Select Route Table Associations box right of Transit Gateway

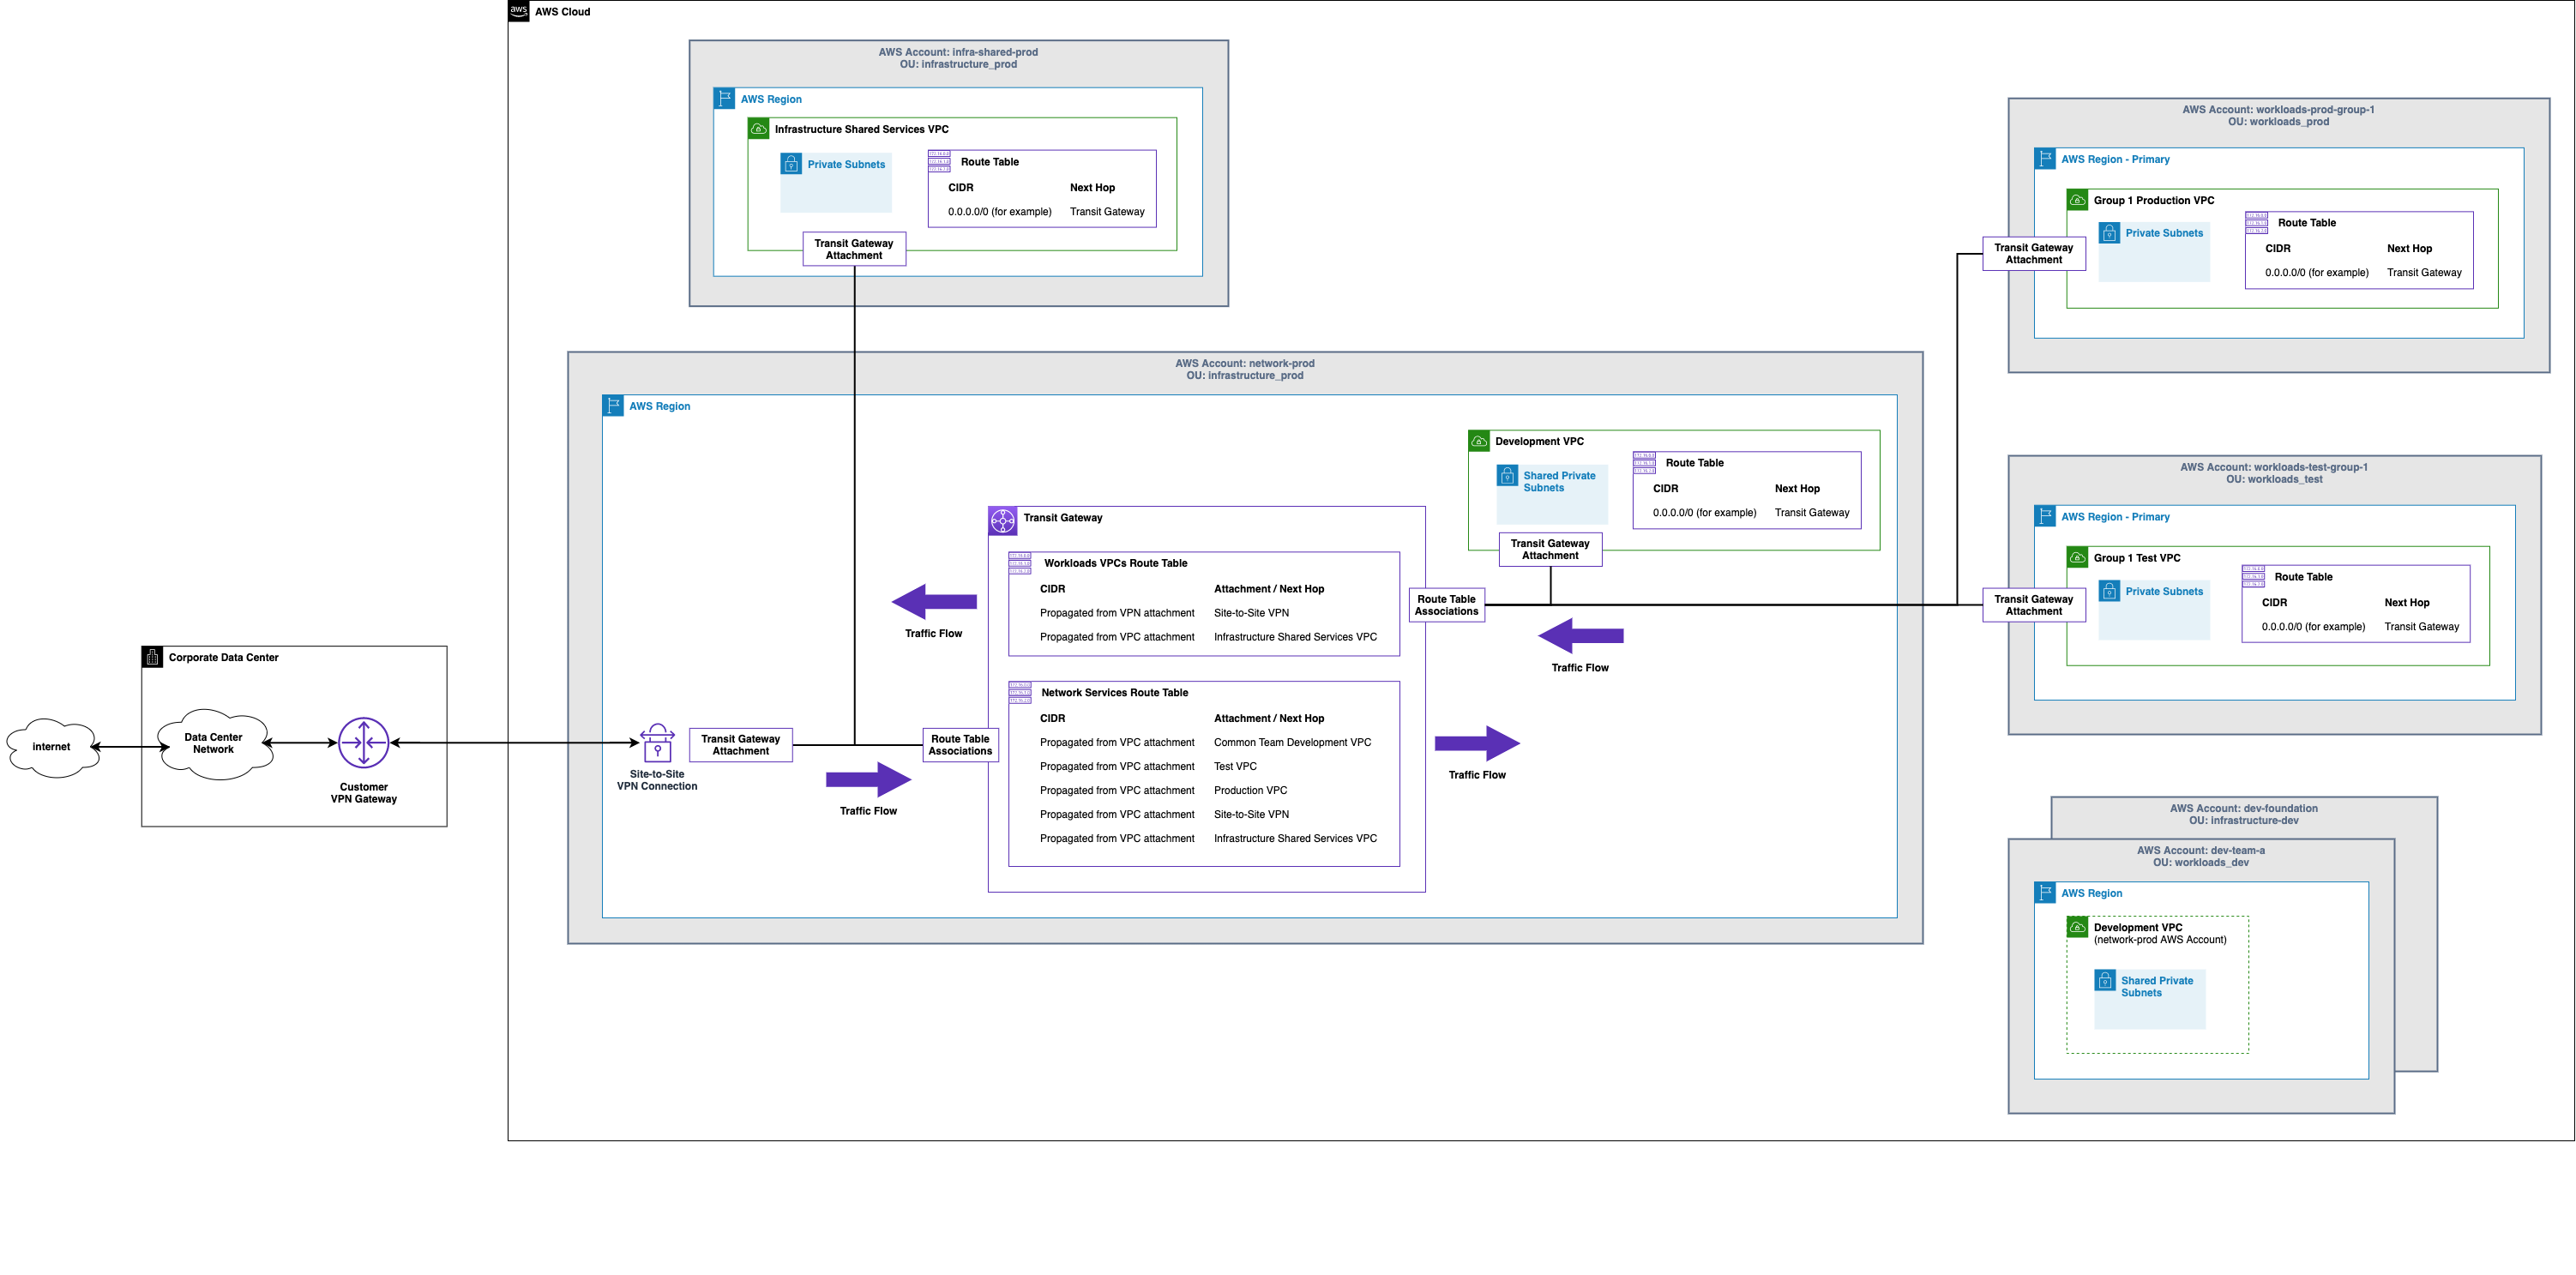[1446, 605]
